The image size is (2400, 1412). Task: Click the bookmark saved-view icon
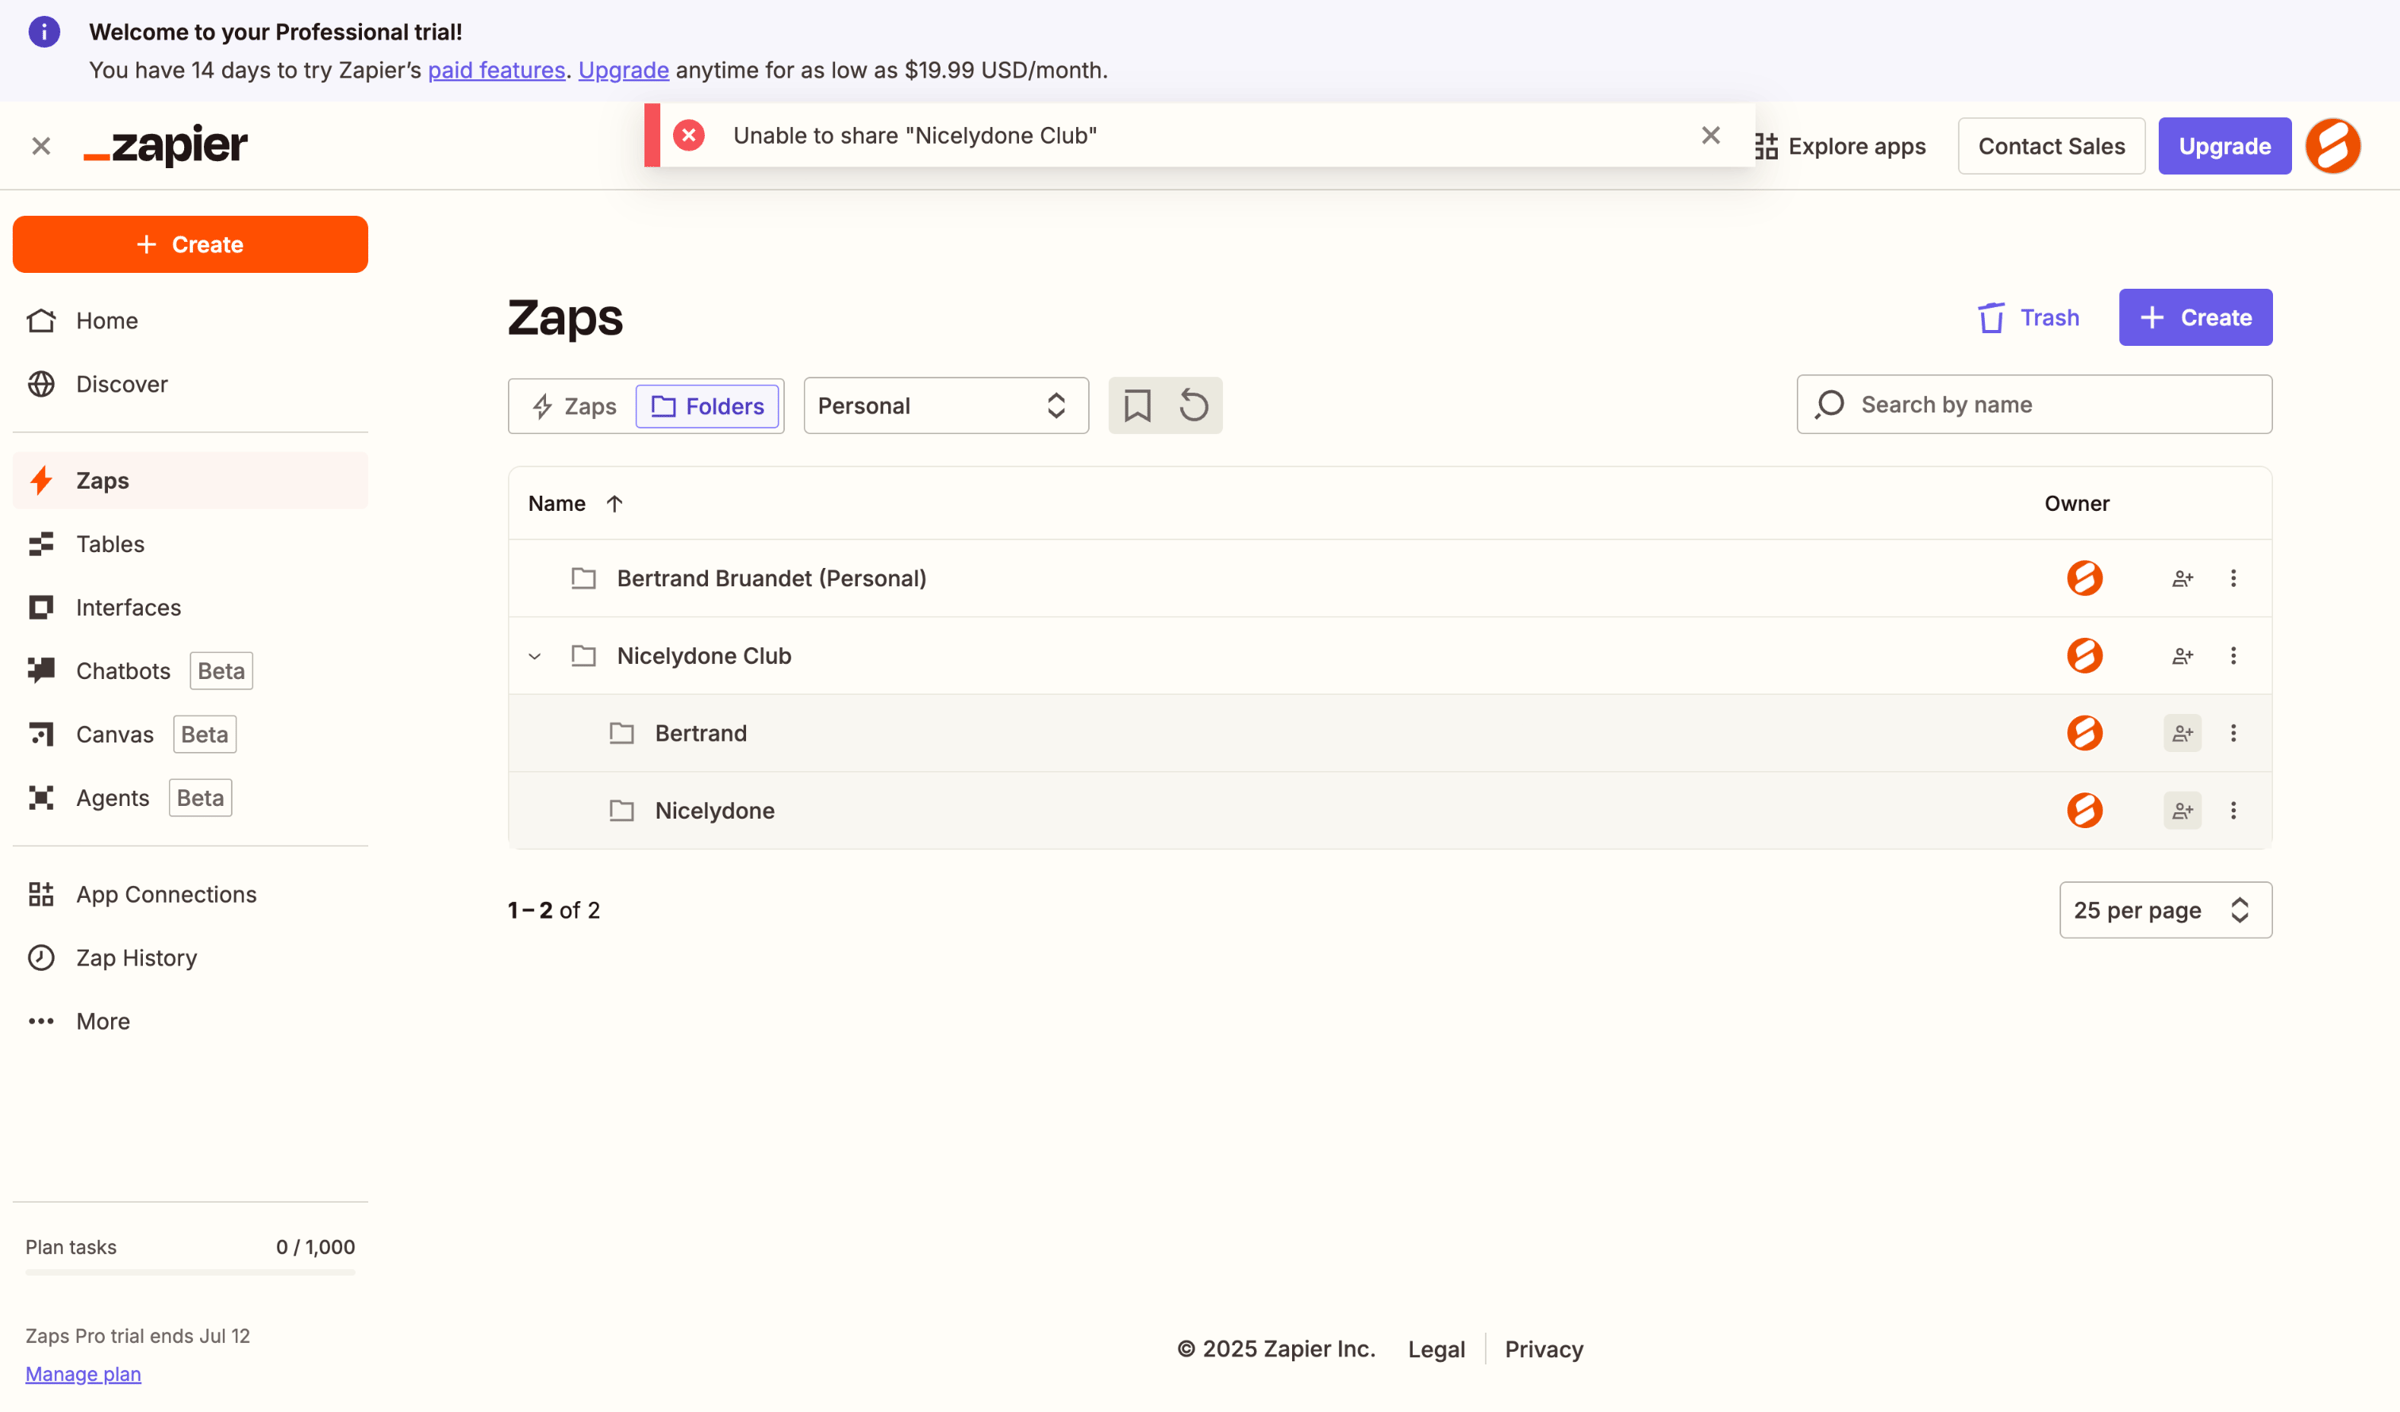pos(1137,405)
